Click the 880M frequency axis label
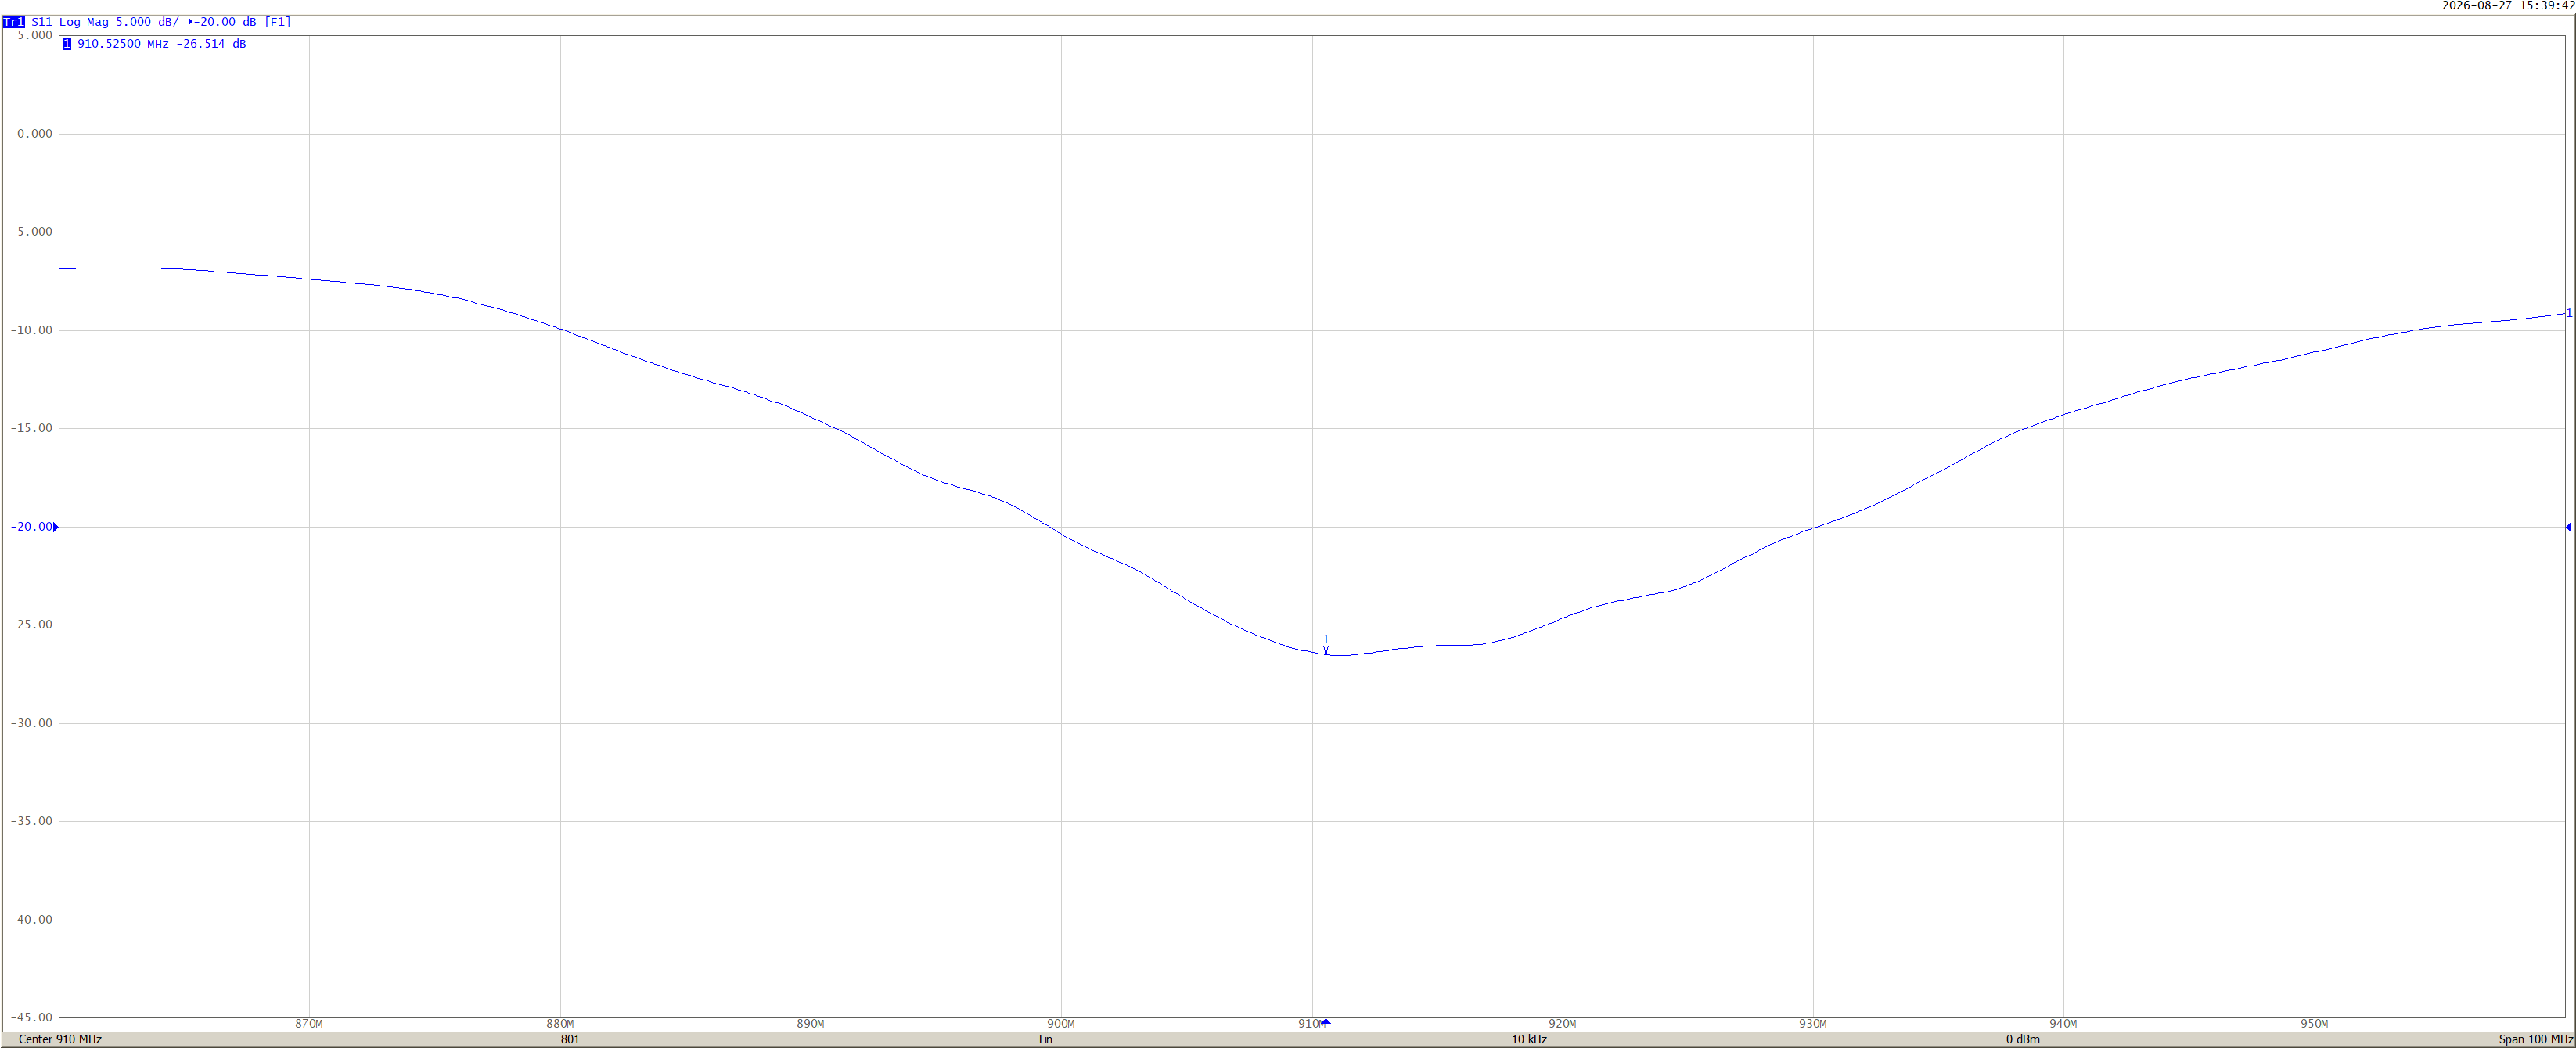 pyautogui.click(x=560, y=1024)
